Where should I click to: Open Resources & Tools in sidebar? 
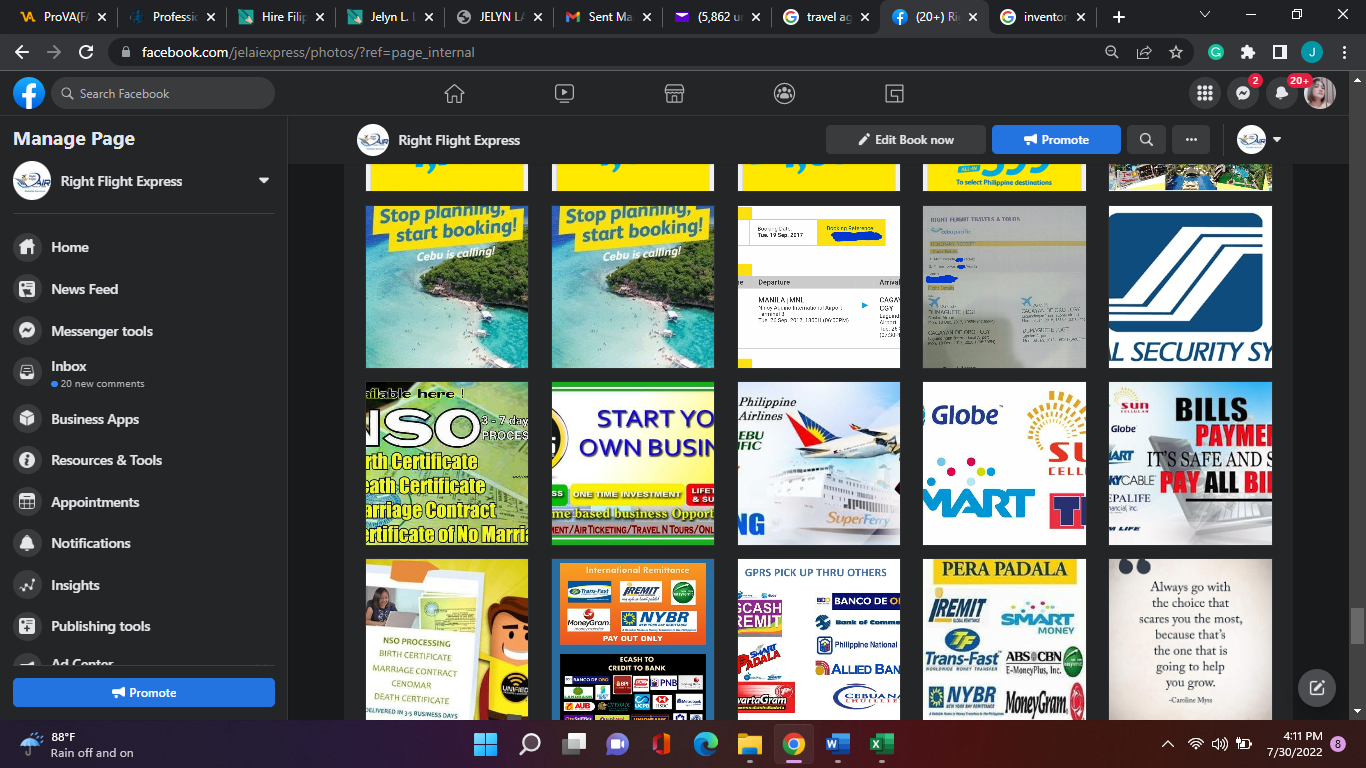coord(143,460)
